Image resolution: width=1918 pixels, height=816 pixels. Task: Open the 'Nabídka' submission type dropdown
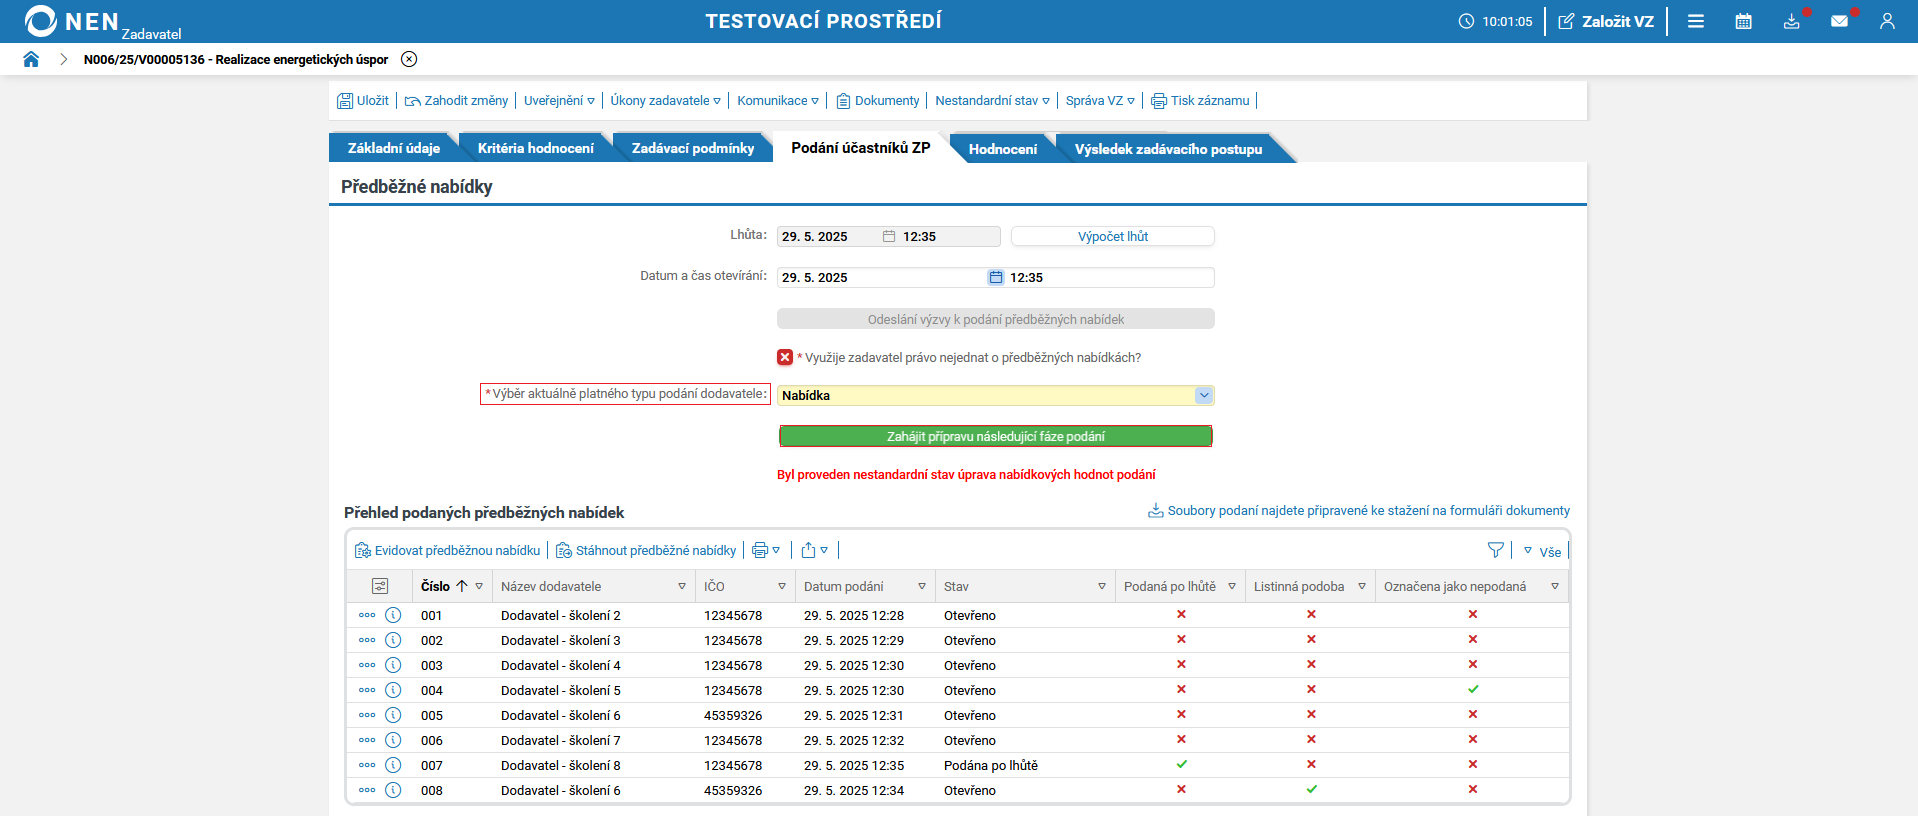[x=1203, y=395]
